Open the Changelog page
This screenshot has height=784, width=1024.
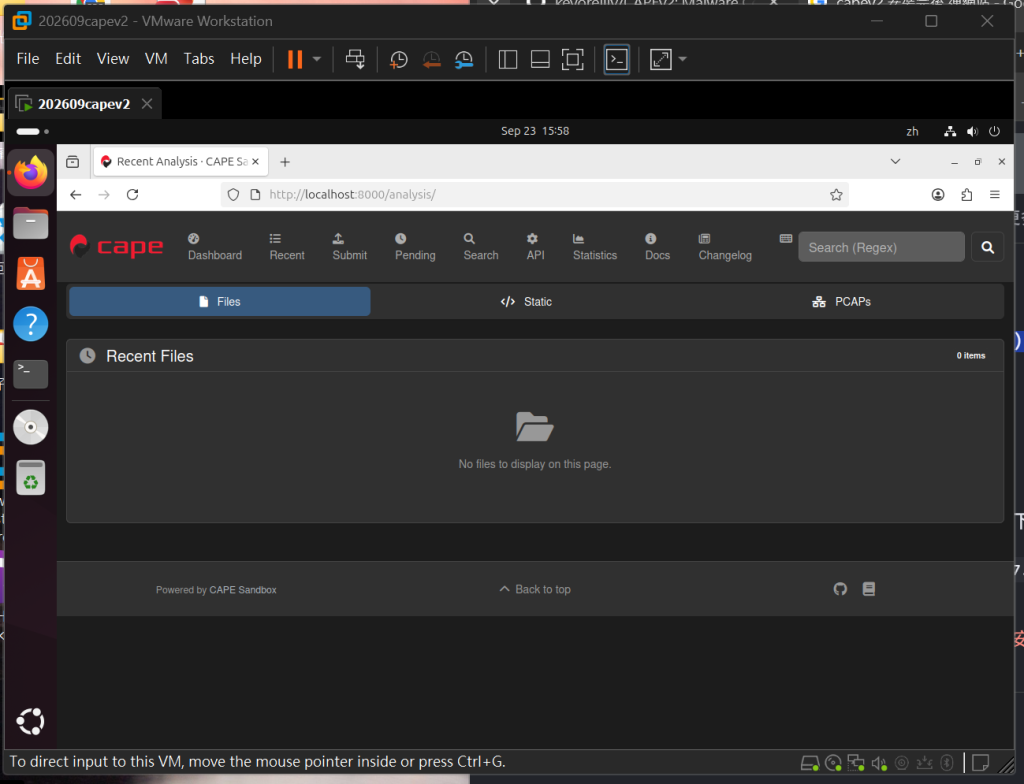[x=725, y=247]
